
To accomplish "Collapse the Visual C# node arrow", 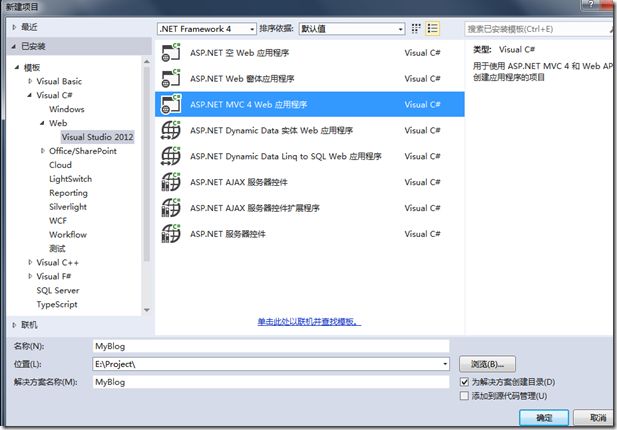I will coord(30,95).
